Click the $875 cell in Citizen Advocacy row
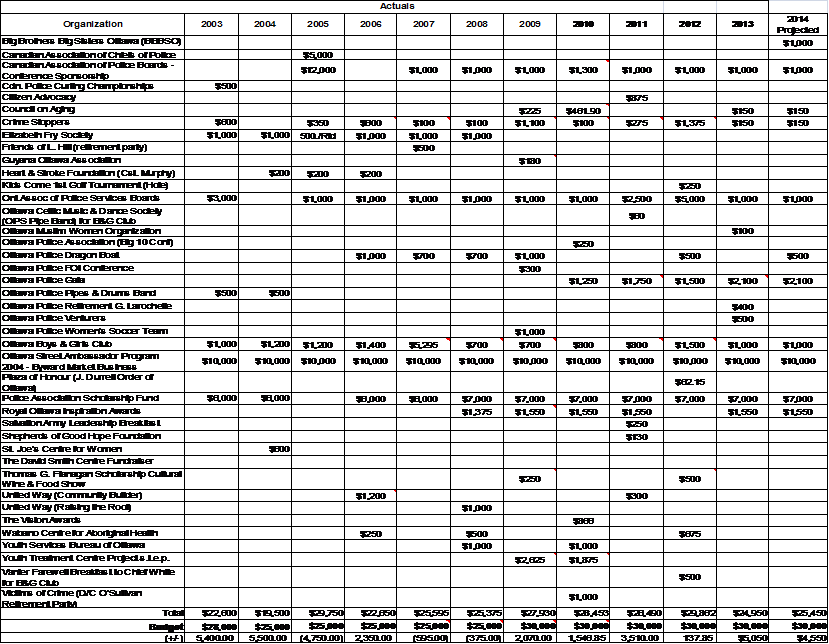The height and width of the screenshot is (644, 829). (x=637, y=98)
